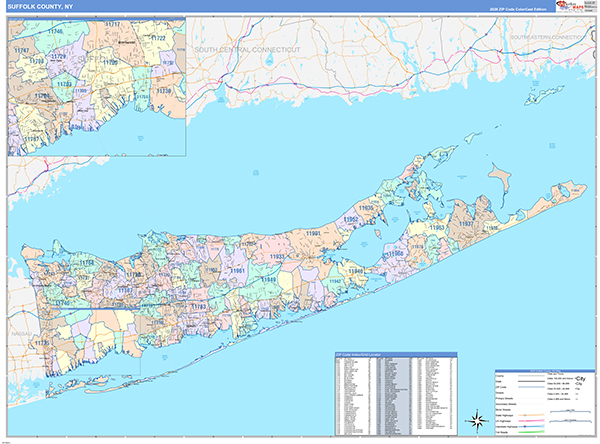Screen dimensions: 600x444
Task: Click ZIP label 11704 in the inset map
Action: (42, 95)
